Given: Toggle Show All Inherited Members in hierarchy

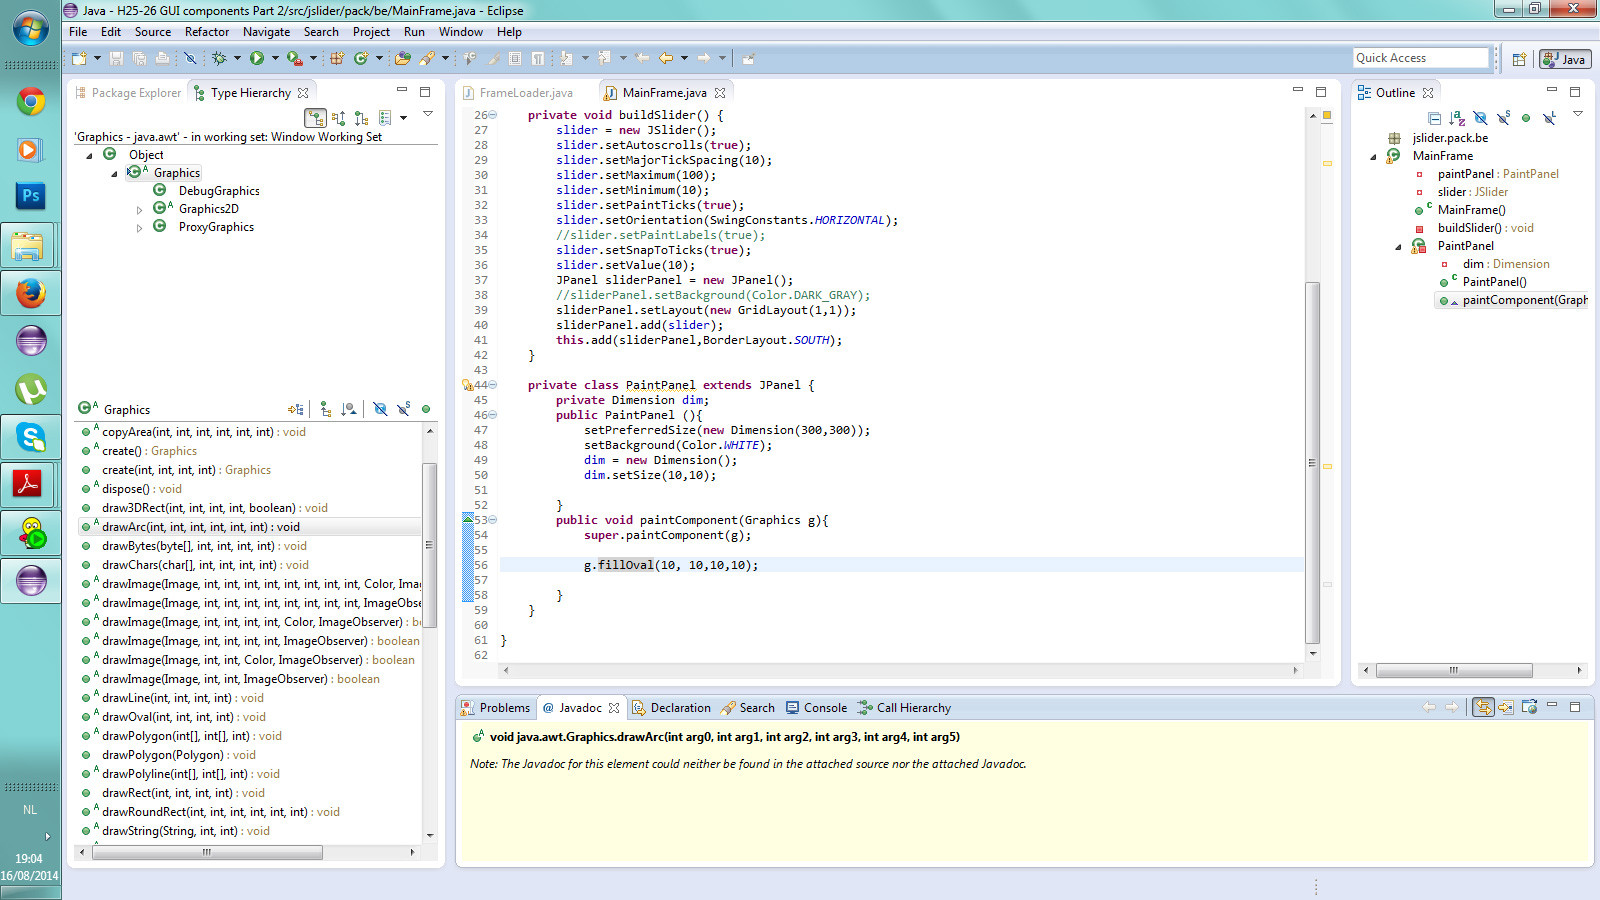Looking at the screenshot, I should tap(325, 409).
